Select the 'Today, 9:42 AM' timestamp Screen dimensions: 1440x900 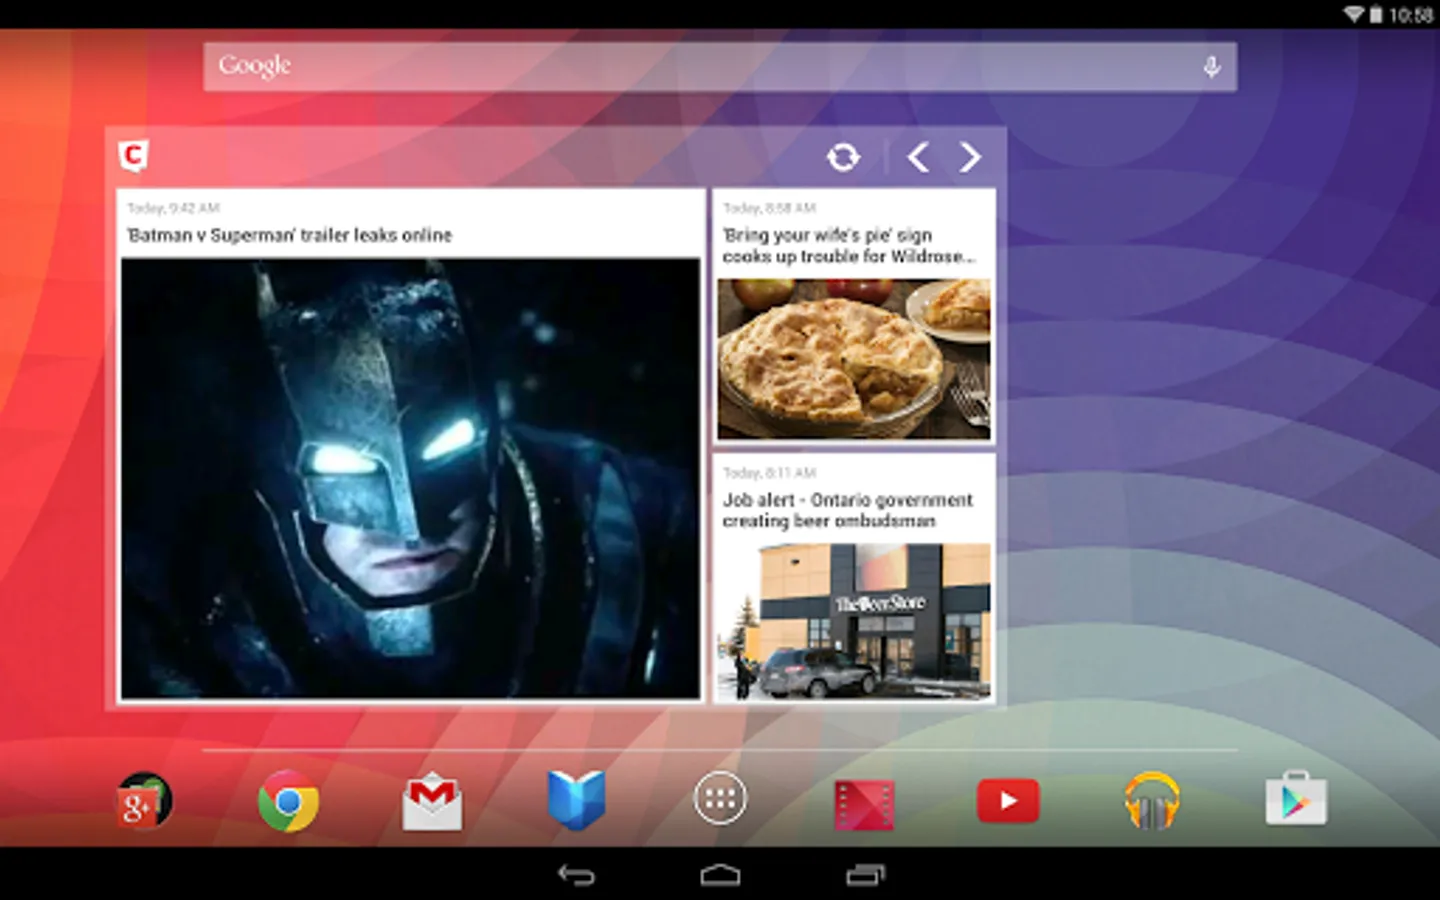tap(173, 208)
